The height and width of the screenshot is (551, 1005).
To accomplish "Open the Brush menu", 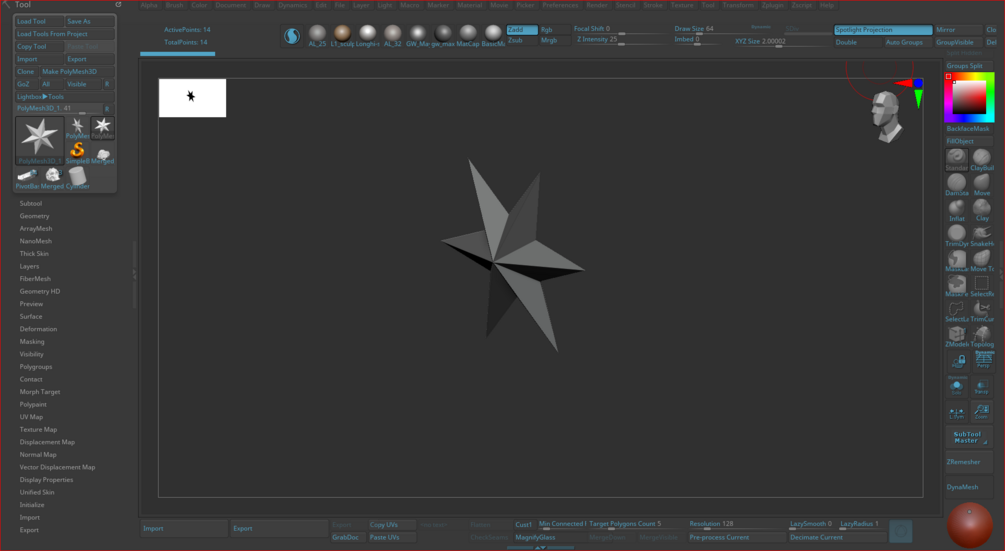I will (x=174, y=5).
